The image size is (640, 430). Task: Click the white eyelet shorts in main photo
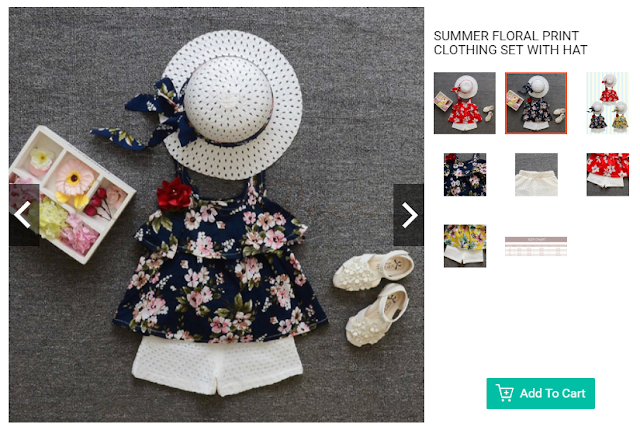(x=218, y=365)
